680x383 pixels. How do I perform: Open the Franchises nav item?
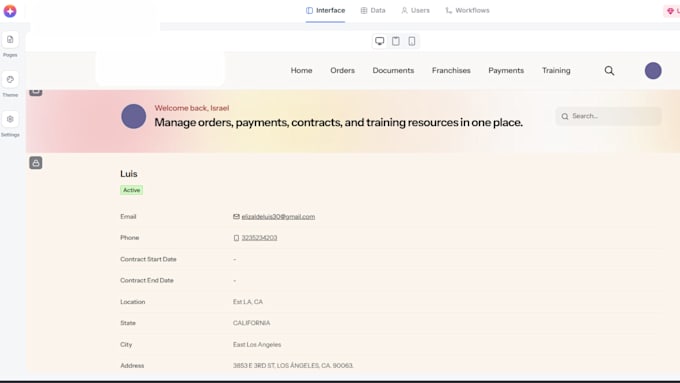pos(451,70)
